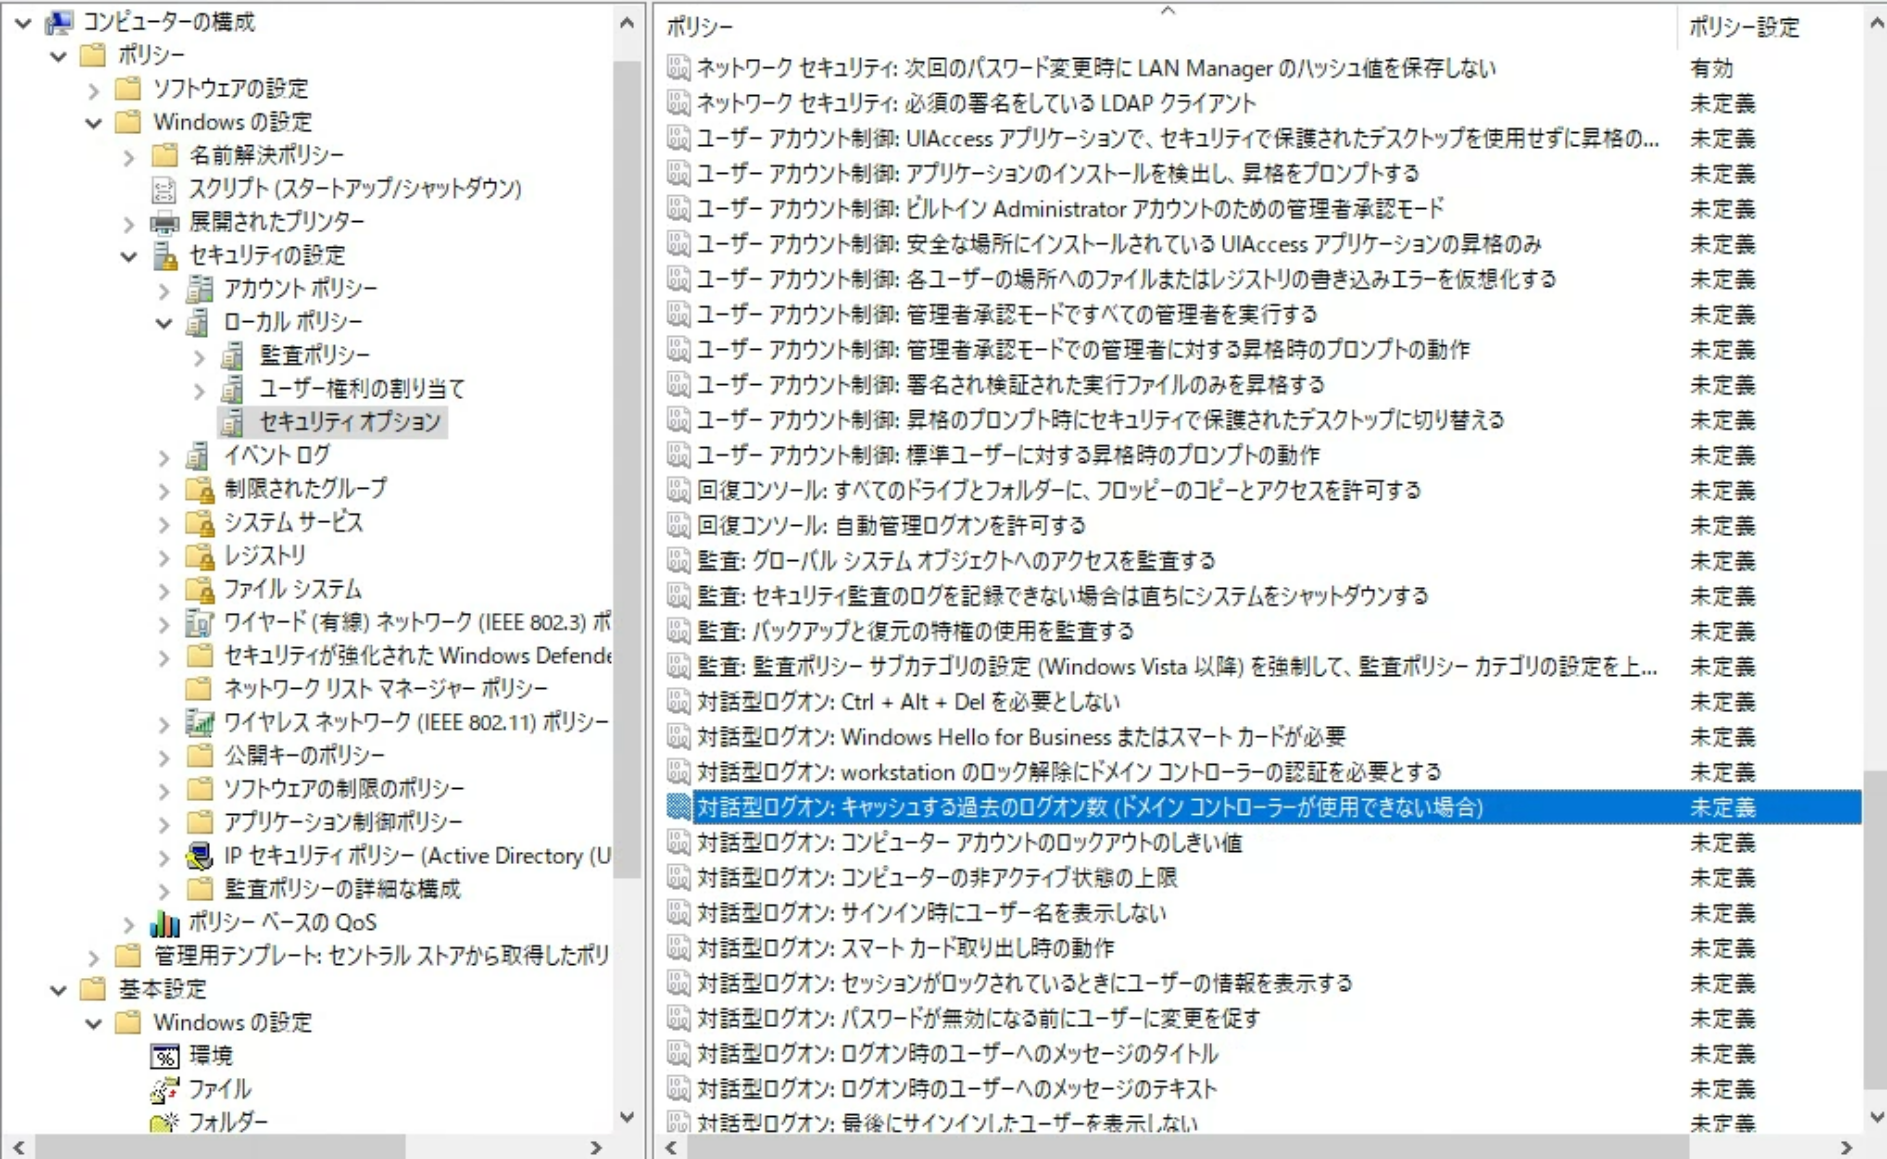Click the レジストリ lock icon in the tree
Viewport: 1887px width, 1159px height.
coord(197,556)
